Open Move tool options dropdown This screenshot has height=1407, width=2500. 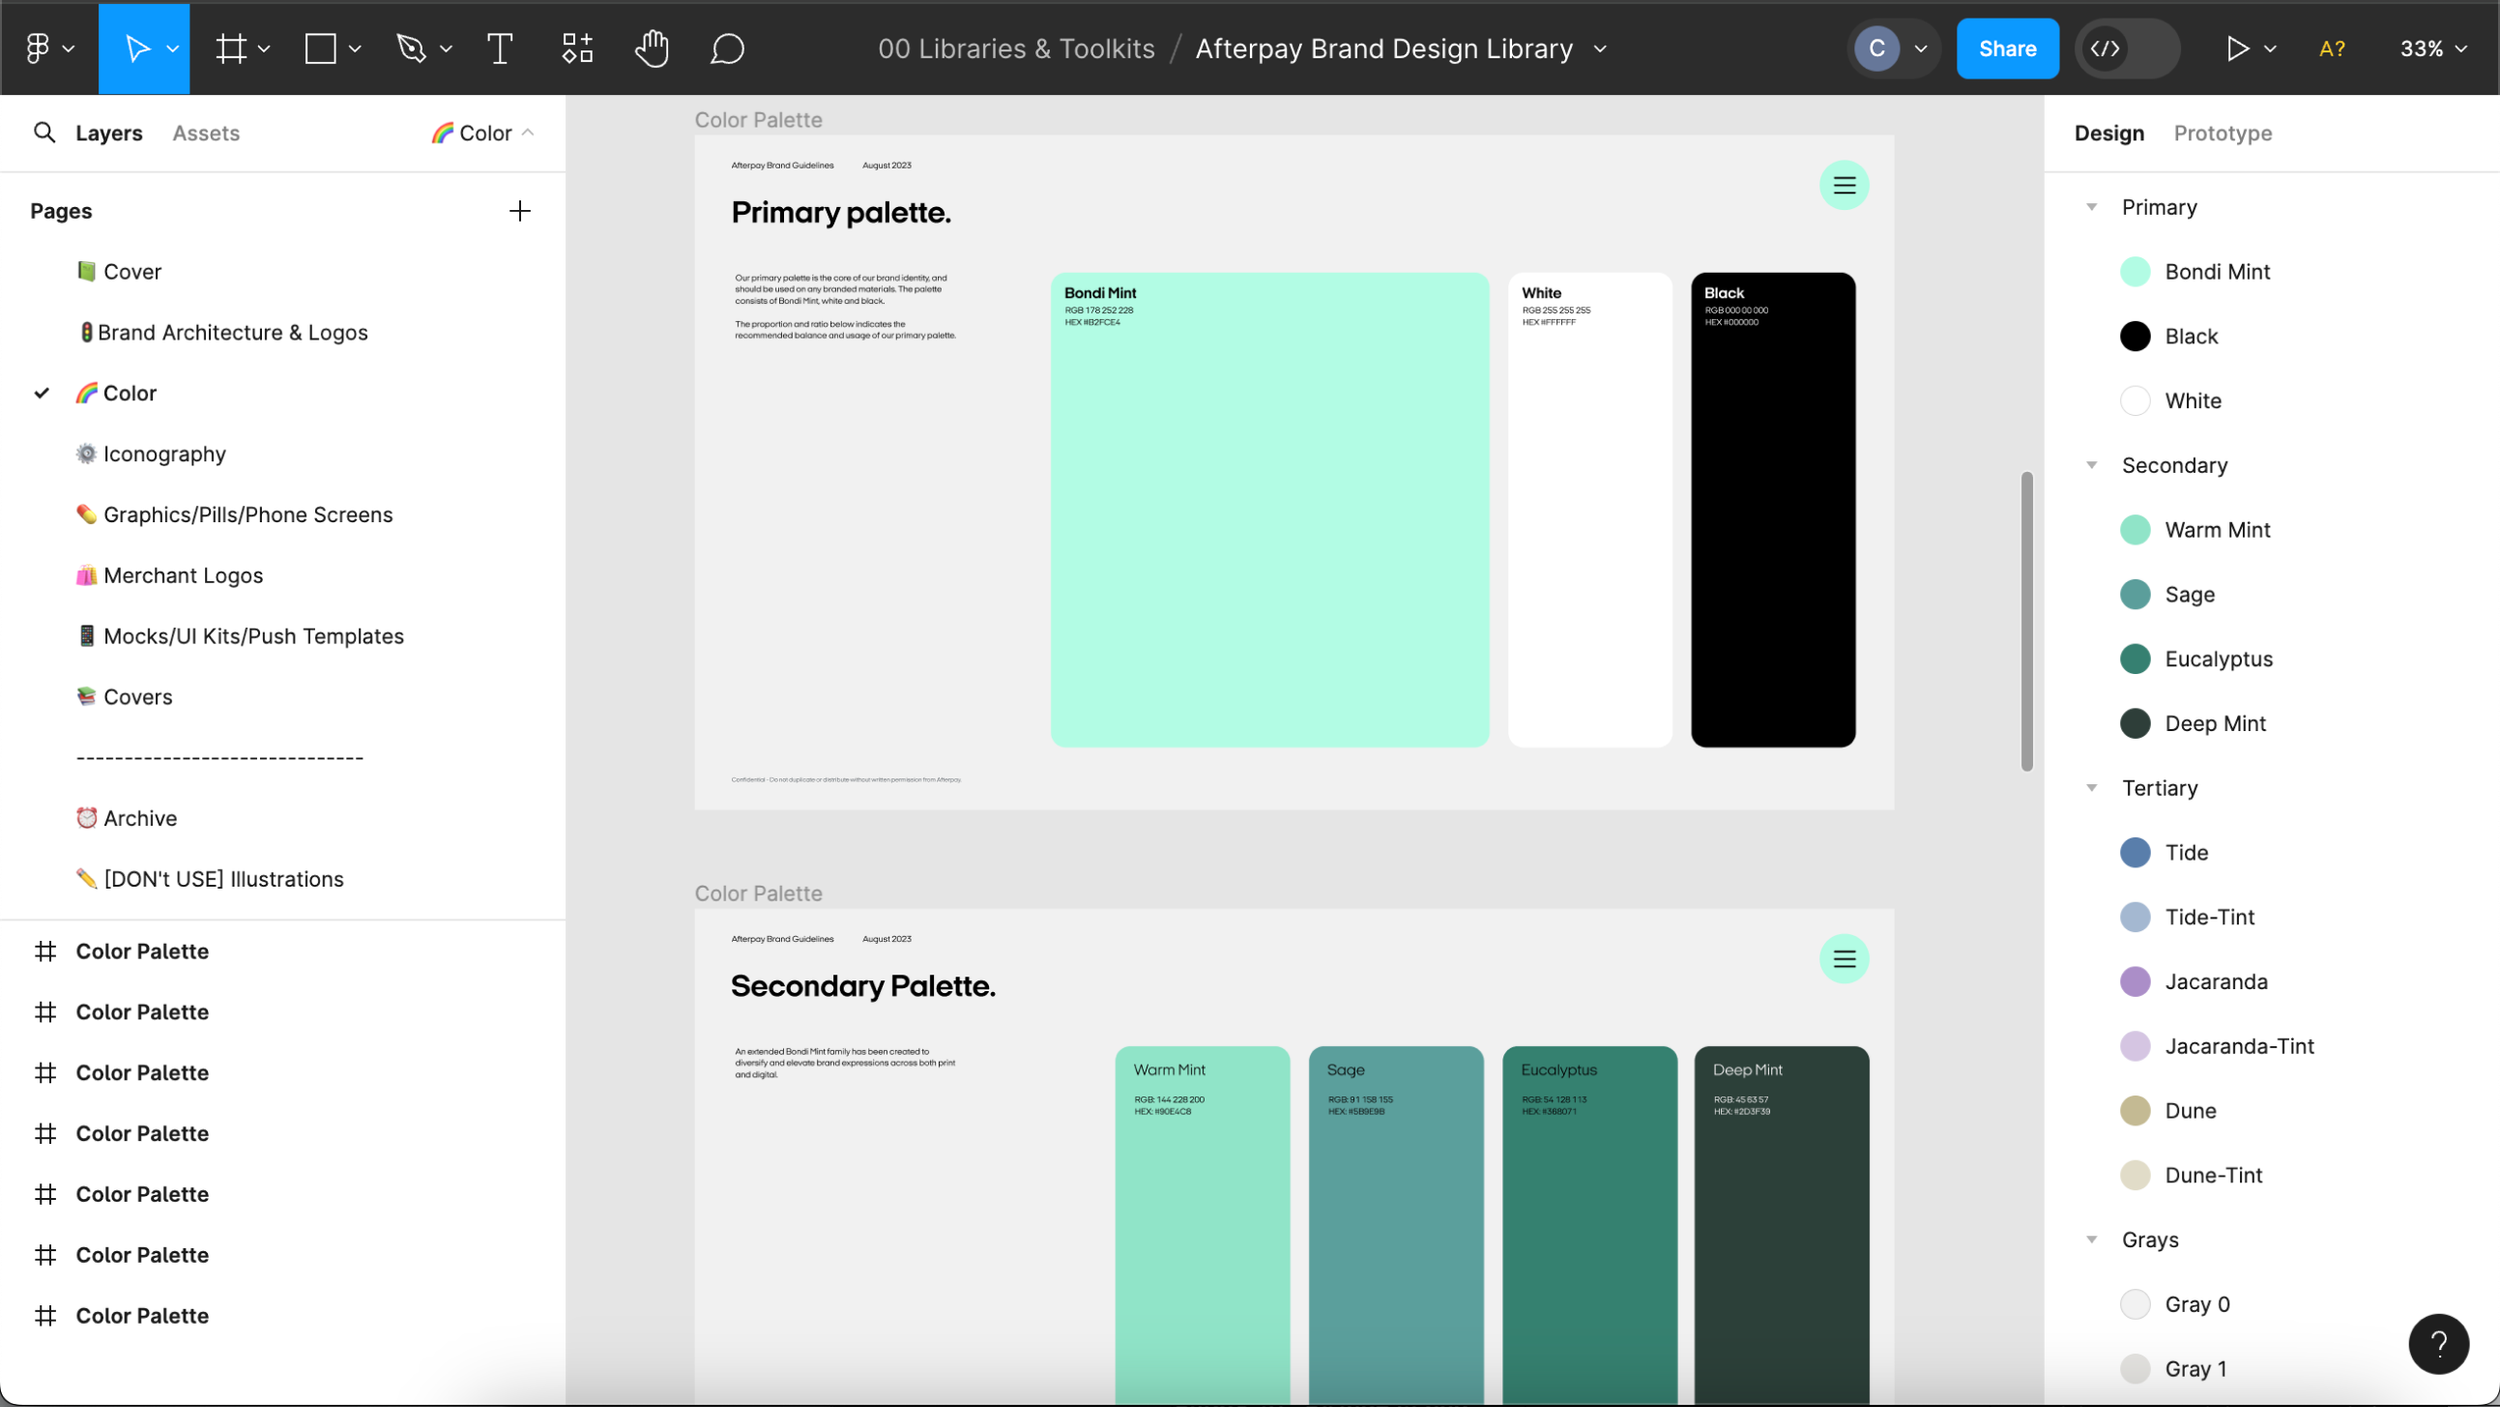point(172,48)
